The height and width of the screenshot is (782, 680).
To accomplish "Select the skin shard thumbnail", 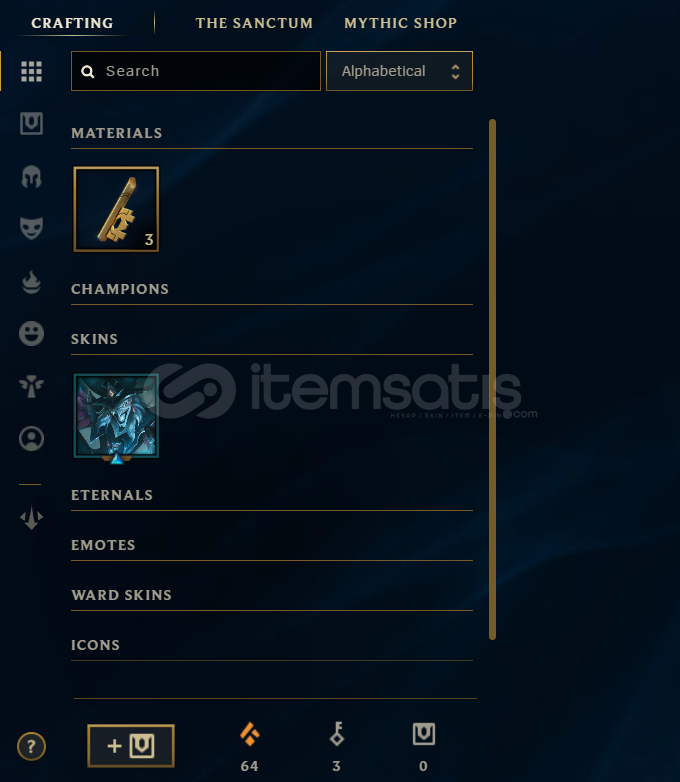I will point(116,416).
